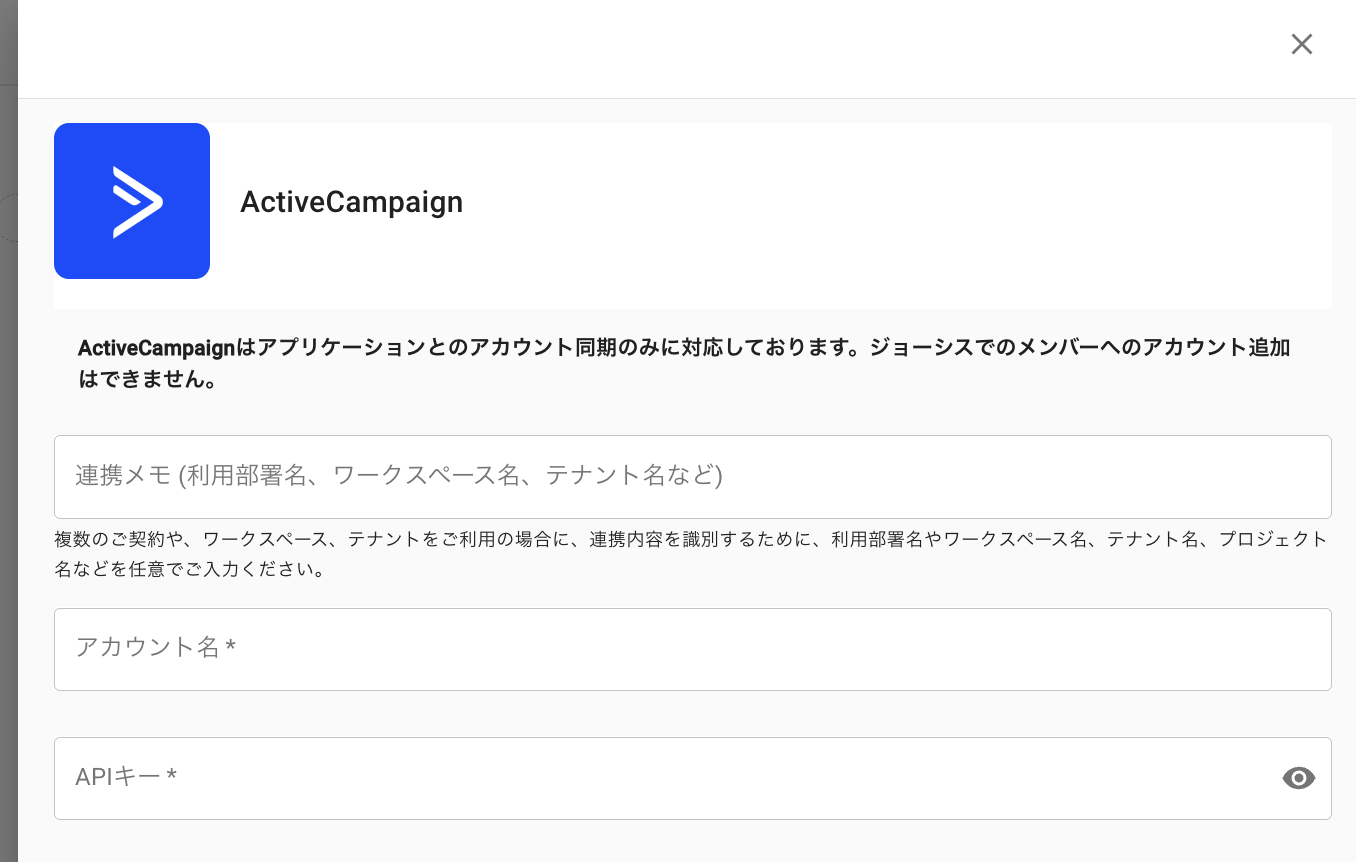The height and width of the screenshot is (862, 1356).
Task: Click the white arrow inside the logo
Action: point(137,202)
